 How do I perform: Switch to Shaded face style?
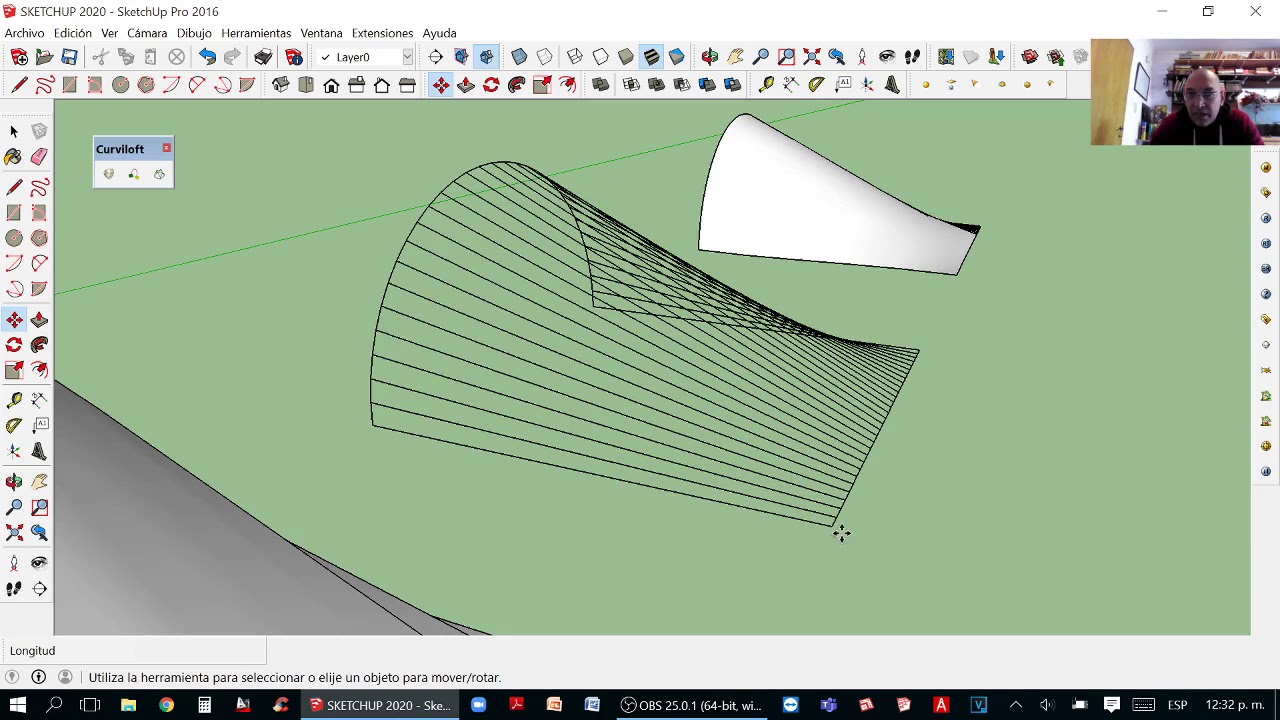(626, 57)
